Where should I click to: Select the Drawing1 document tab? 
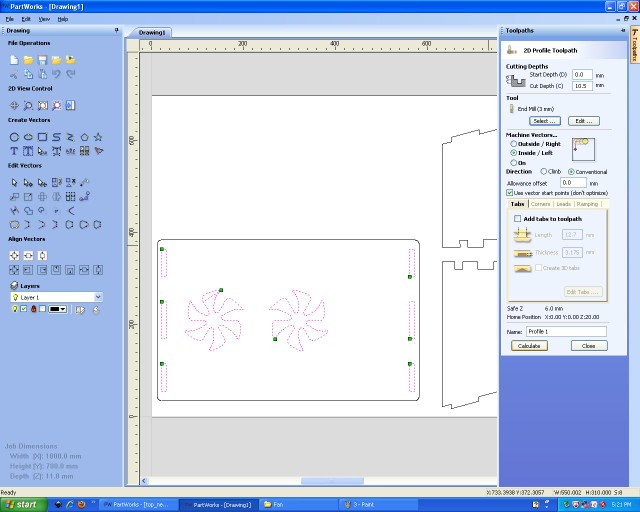tap(151, 33)
